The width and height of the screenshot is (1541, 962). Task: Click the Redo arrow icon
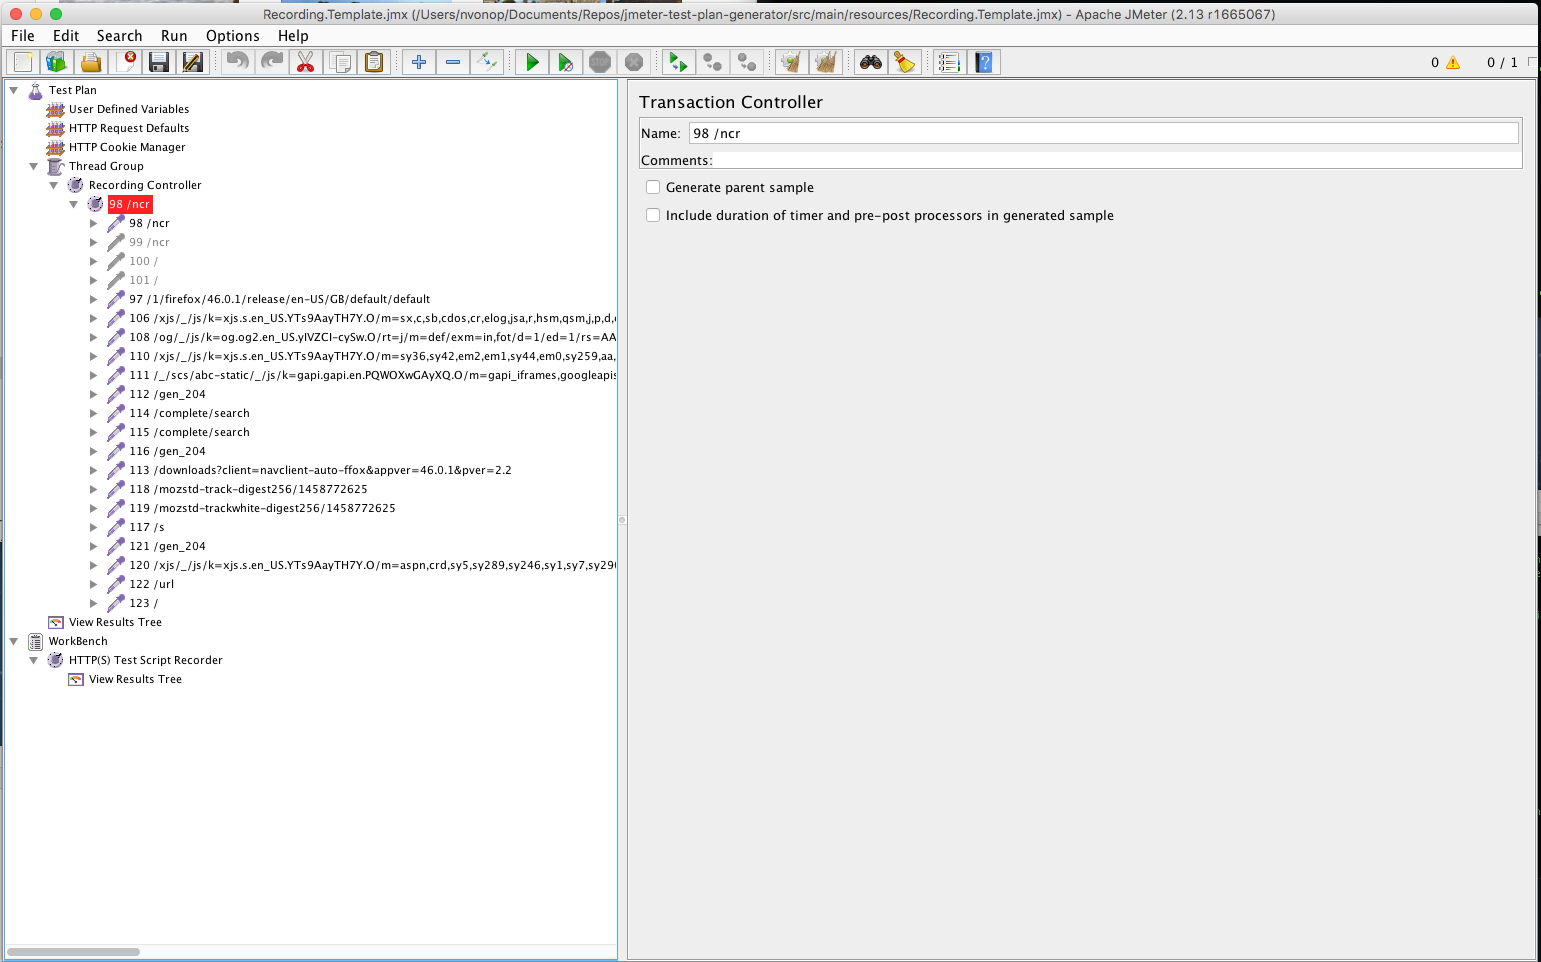click(271, 62)
